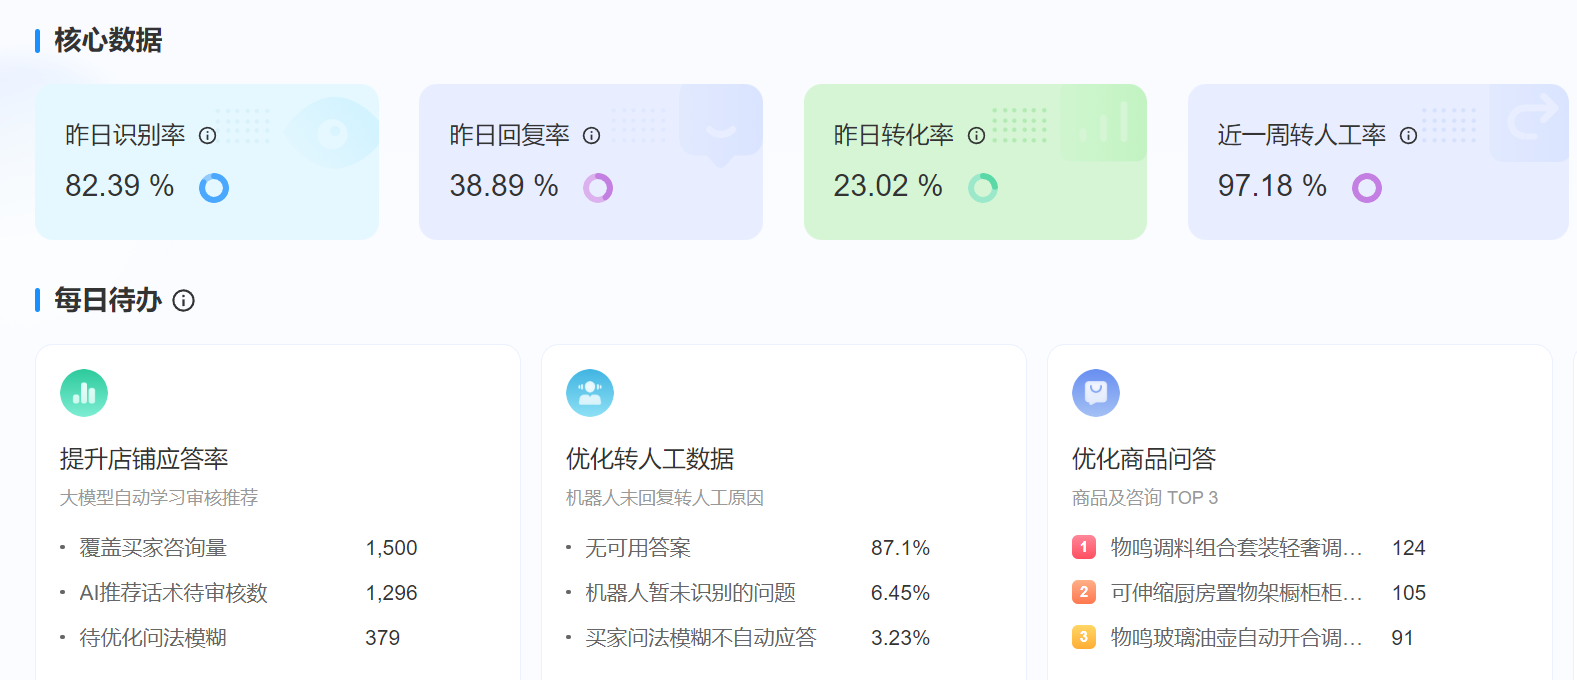The width and height of the screenshot is (1577, 680).
Task: Click the percentage 87.1%
Action: 900,548
